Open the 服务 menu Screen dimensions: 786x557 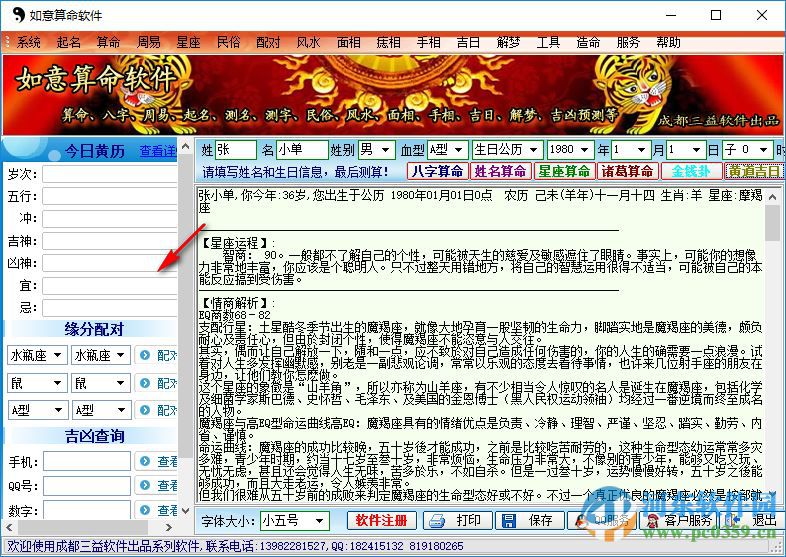pos(629,43)
